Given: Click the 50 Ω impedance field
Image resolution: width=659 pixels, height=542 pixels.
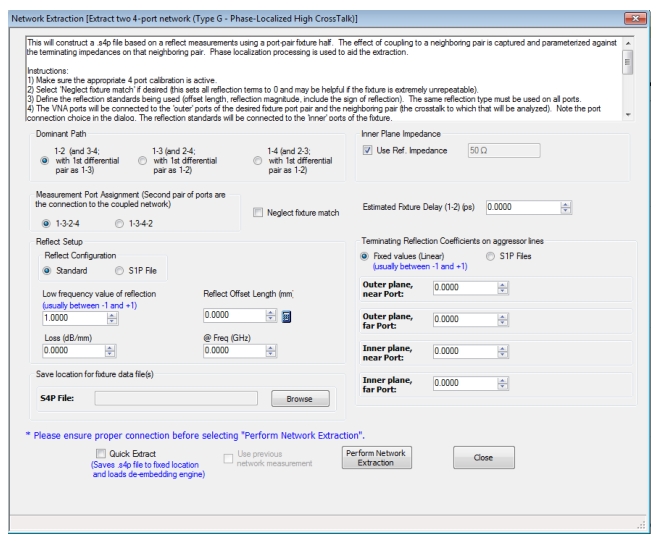Looking at the screenshot, I should [504, 150].
